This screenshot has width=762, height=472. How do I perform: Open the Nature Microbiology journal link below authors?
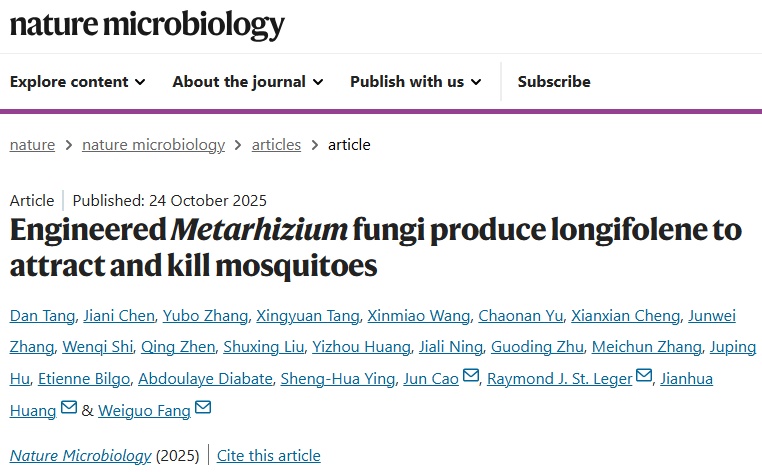[81, 456]
